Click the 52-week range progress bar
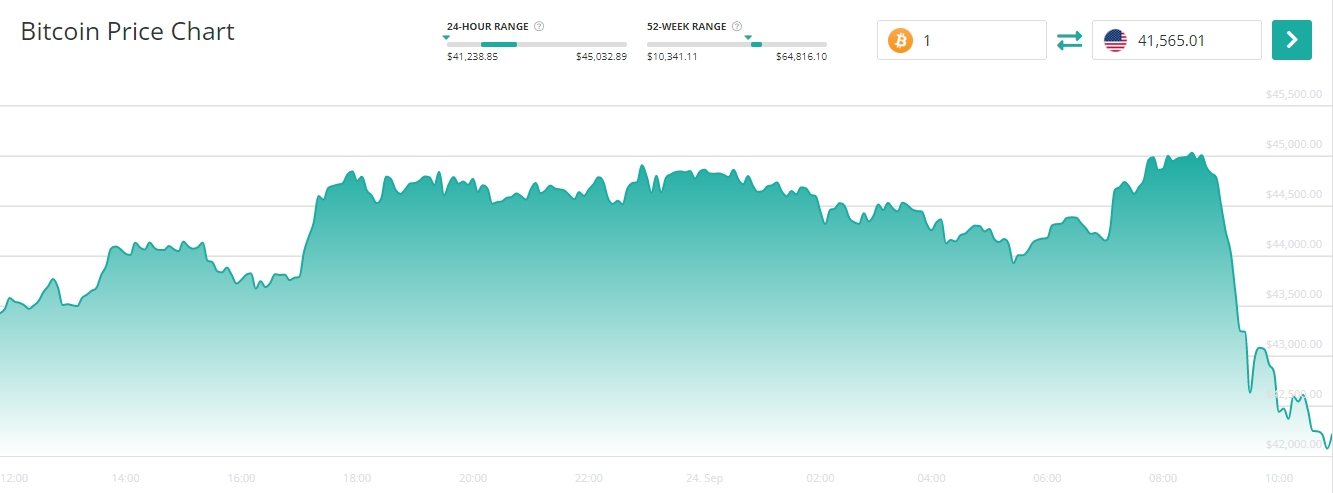Viewport: 1333px width, 493px height. [x=737, y=44]
